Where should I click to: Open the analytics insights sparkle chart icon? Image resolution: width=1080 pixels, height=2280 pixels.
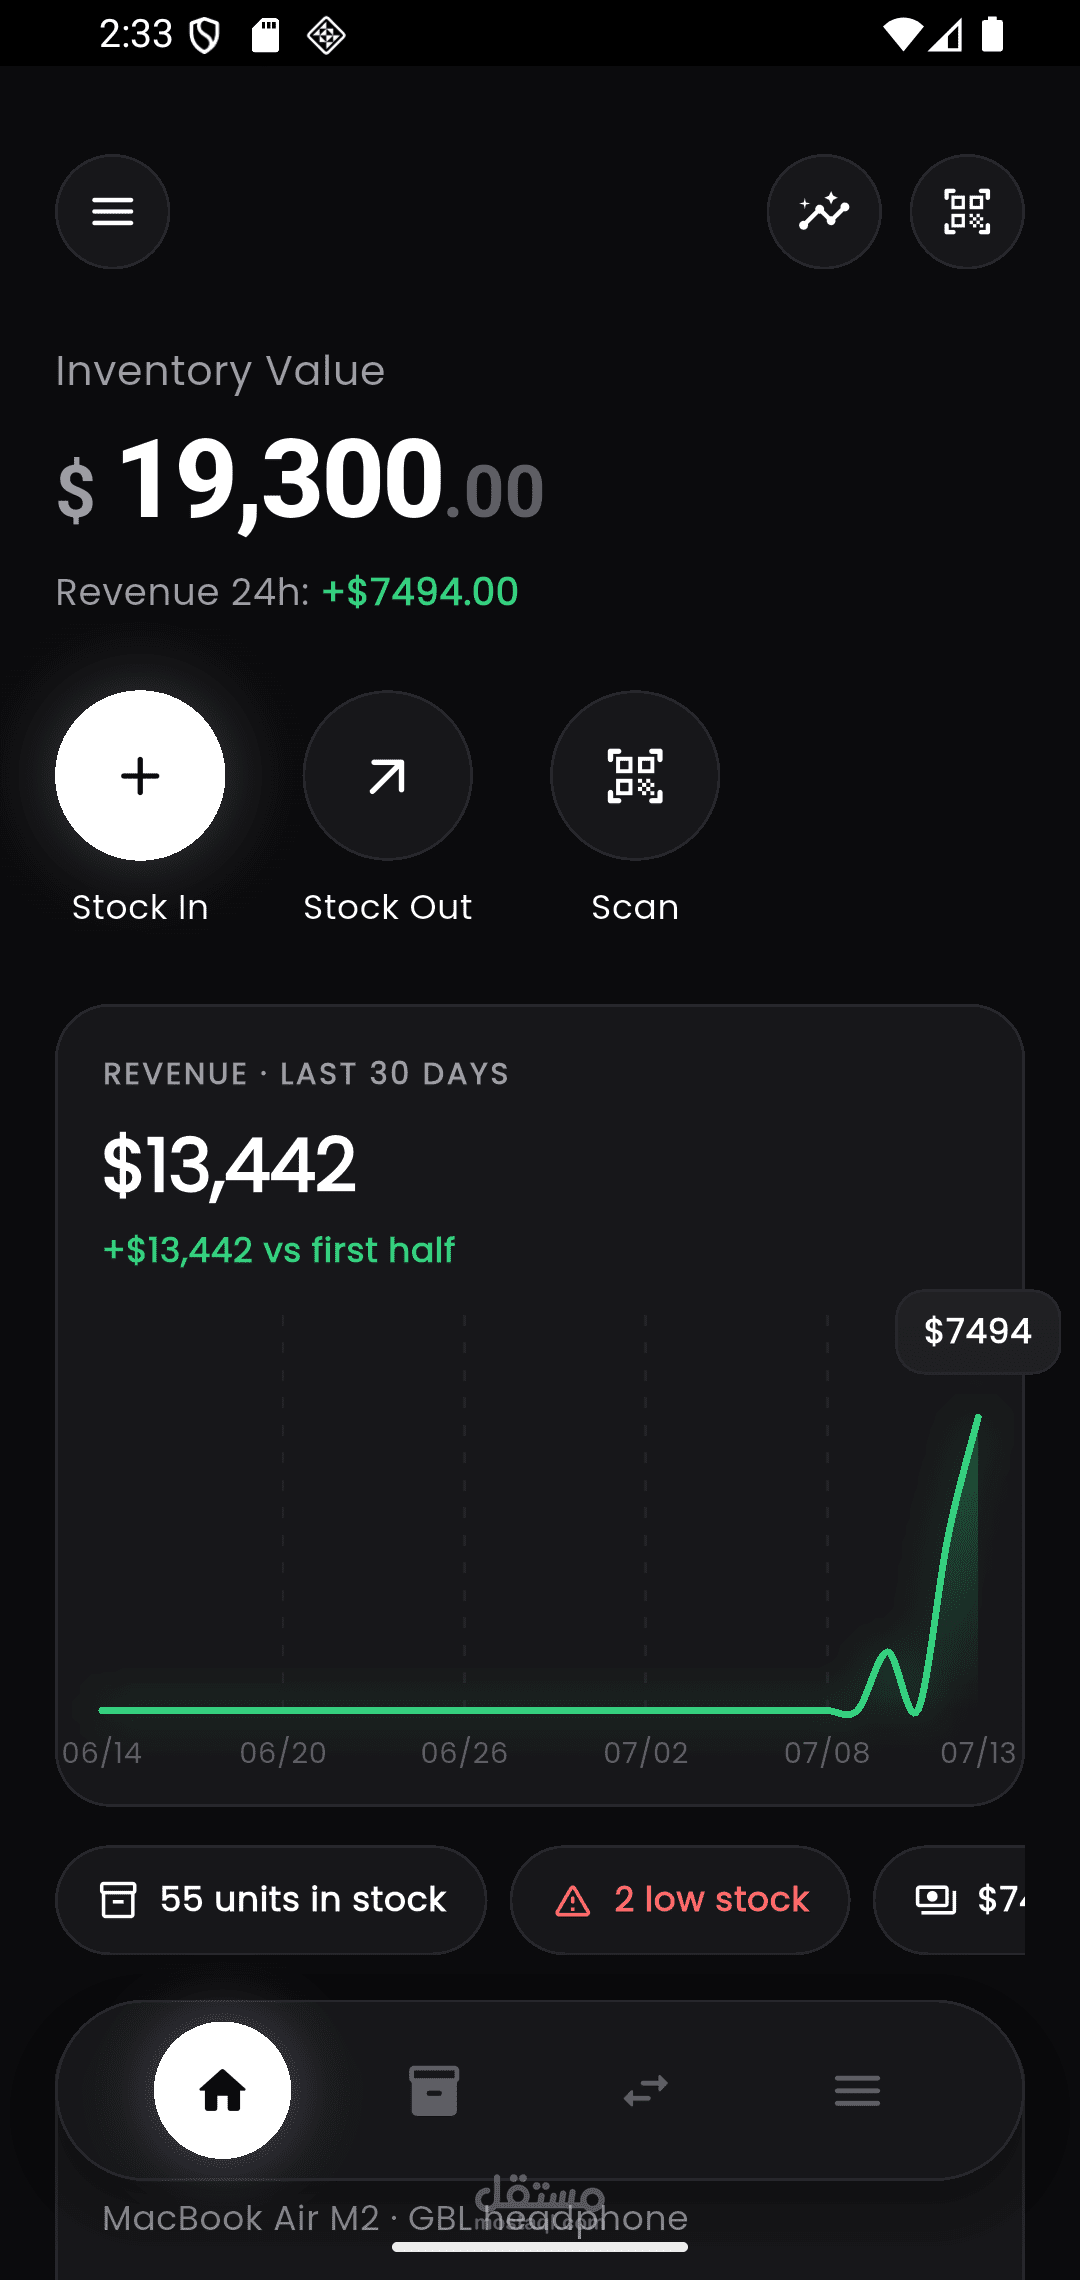(x=824, y=212)
